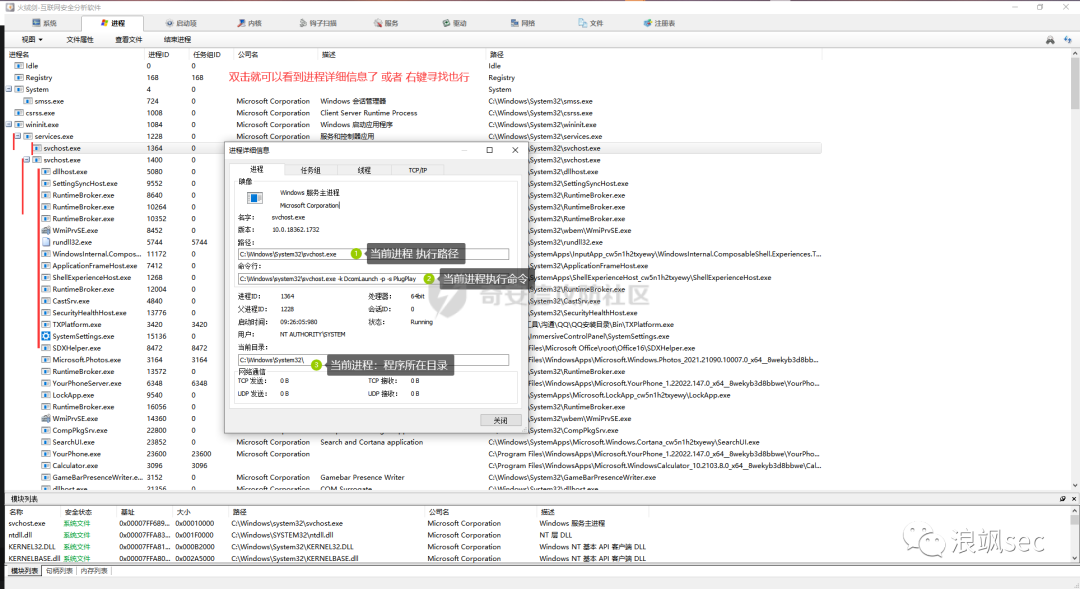This screenshot has width=1080, height=589.
Task: Click the 文件 tab icon
Action: click(x=583, y=23)
